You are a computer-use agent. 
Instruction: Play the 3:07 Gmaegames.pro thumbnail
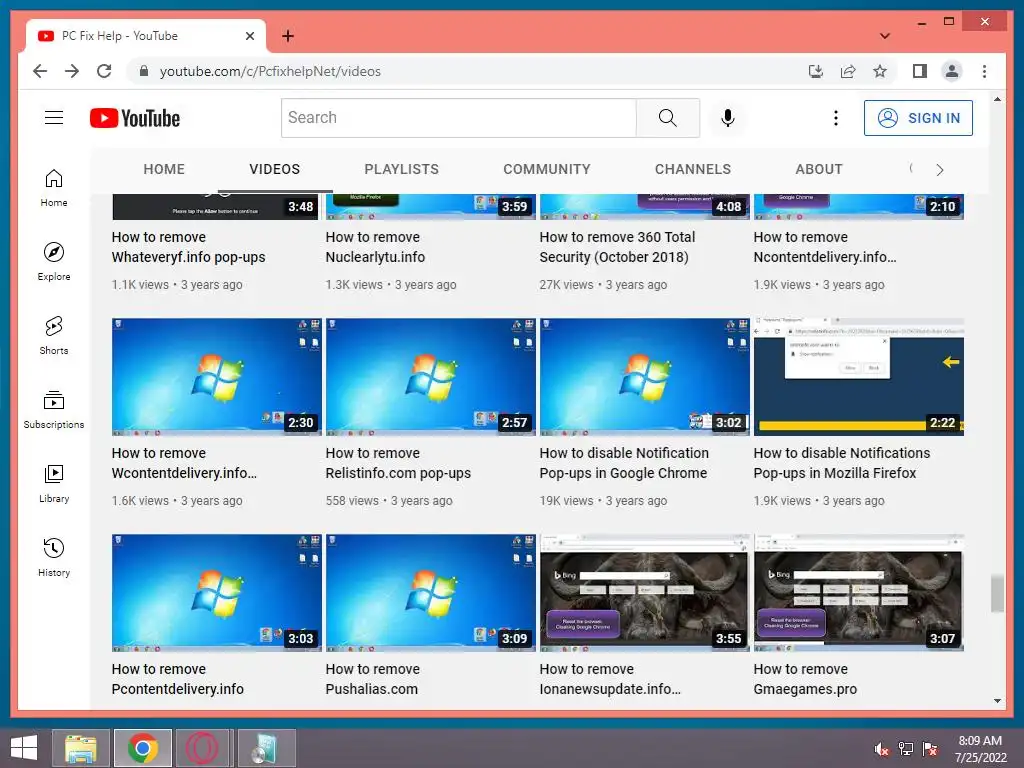(x=859, y=593)
